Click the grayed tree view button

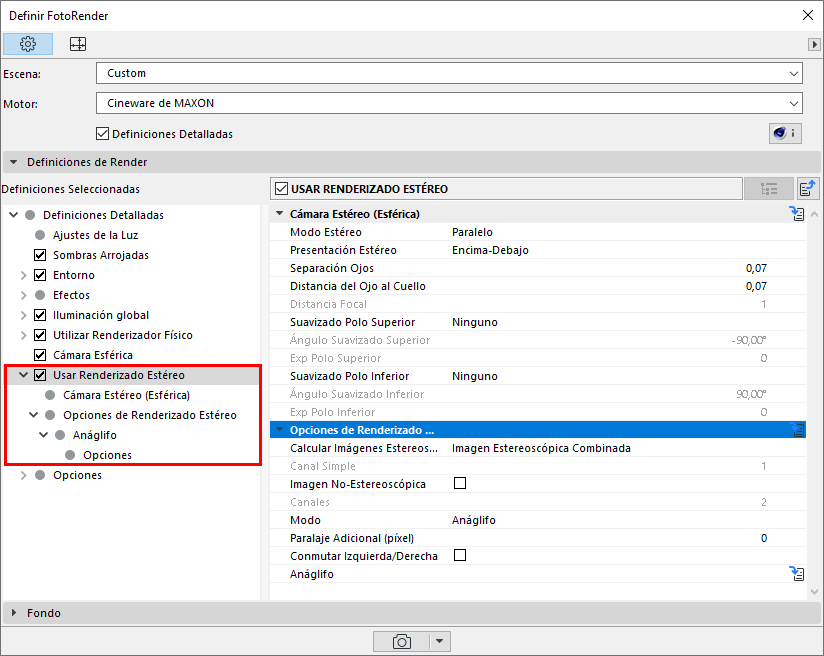coord(768,189)
